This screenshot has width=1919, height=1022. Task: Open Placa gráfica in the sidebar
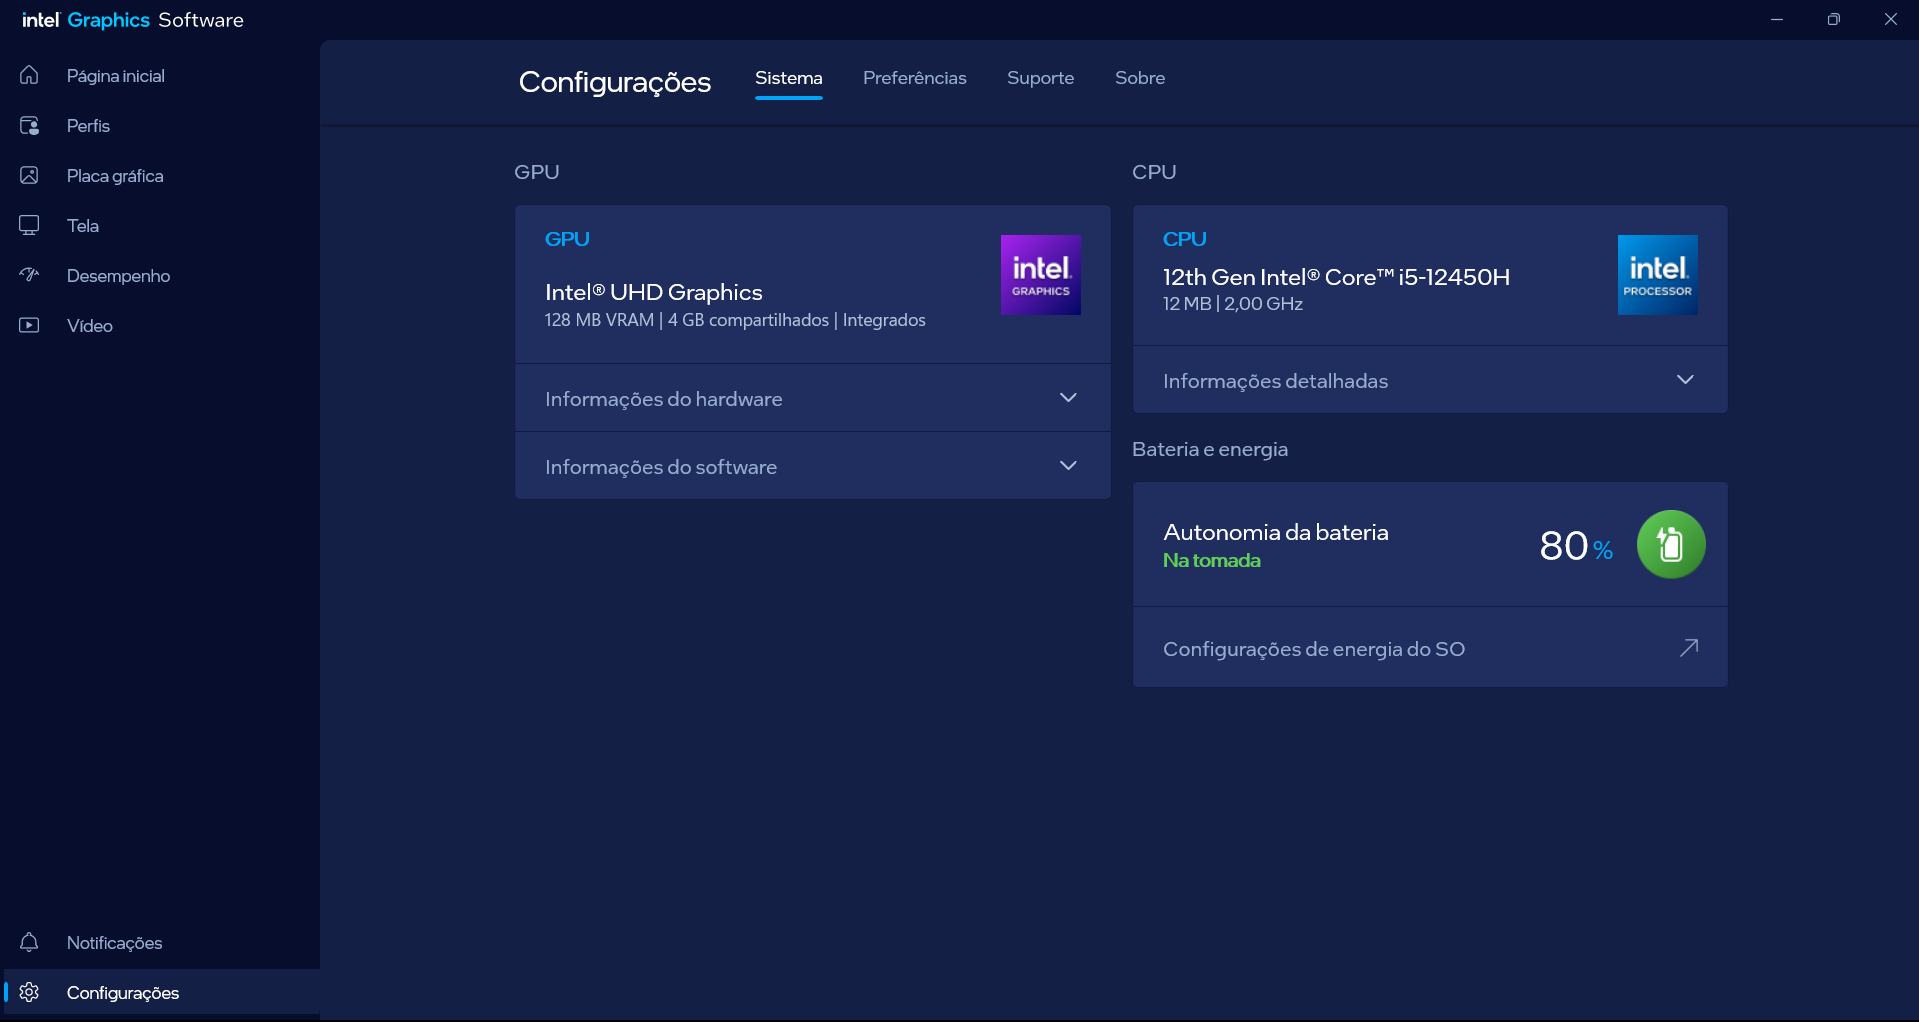pyautogui.click(x=160, y=175)
